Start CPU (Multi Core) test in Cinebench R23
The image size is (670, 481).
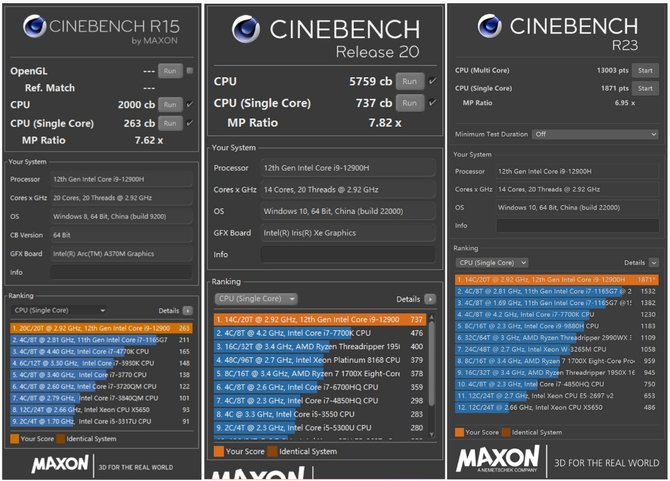[645, 70]
